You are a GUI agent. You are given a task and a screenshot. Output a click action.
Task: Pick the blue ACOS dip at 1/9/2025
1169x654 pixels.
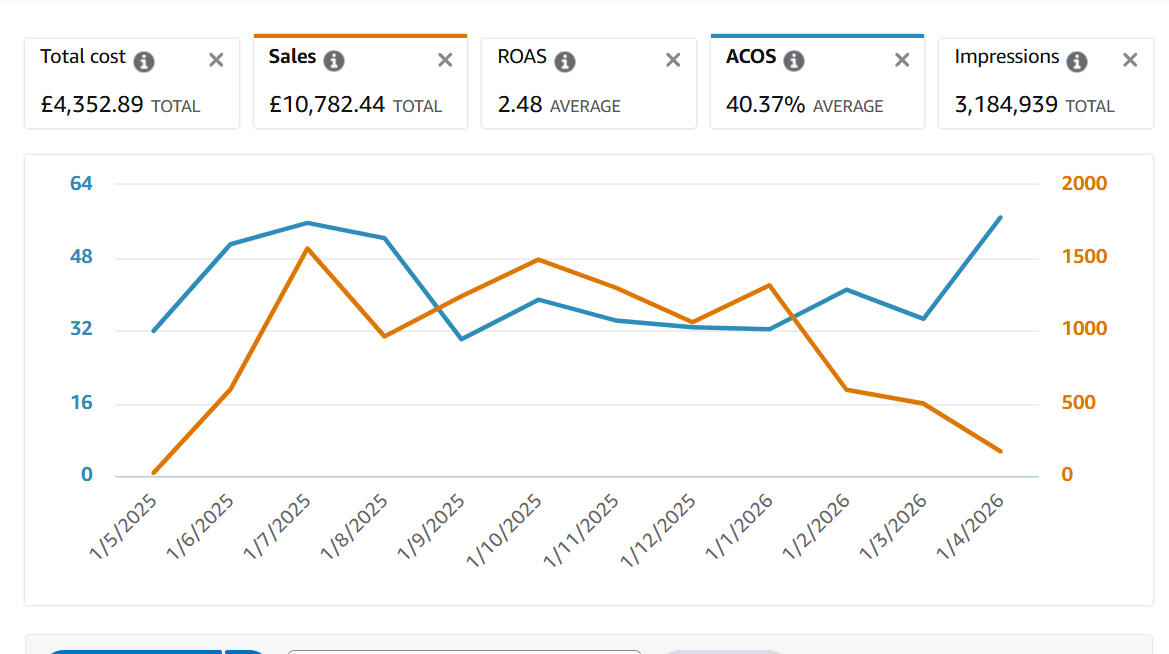[461, 339]
